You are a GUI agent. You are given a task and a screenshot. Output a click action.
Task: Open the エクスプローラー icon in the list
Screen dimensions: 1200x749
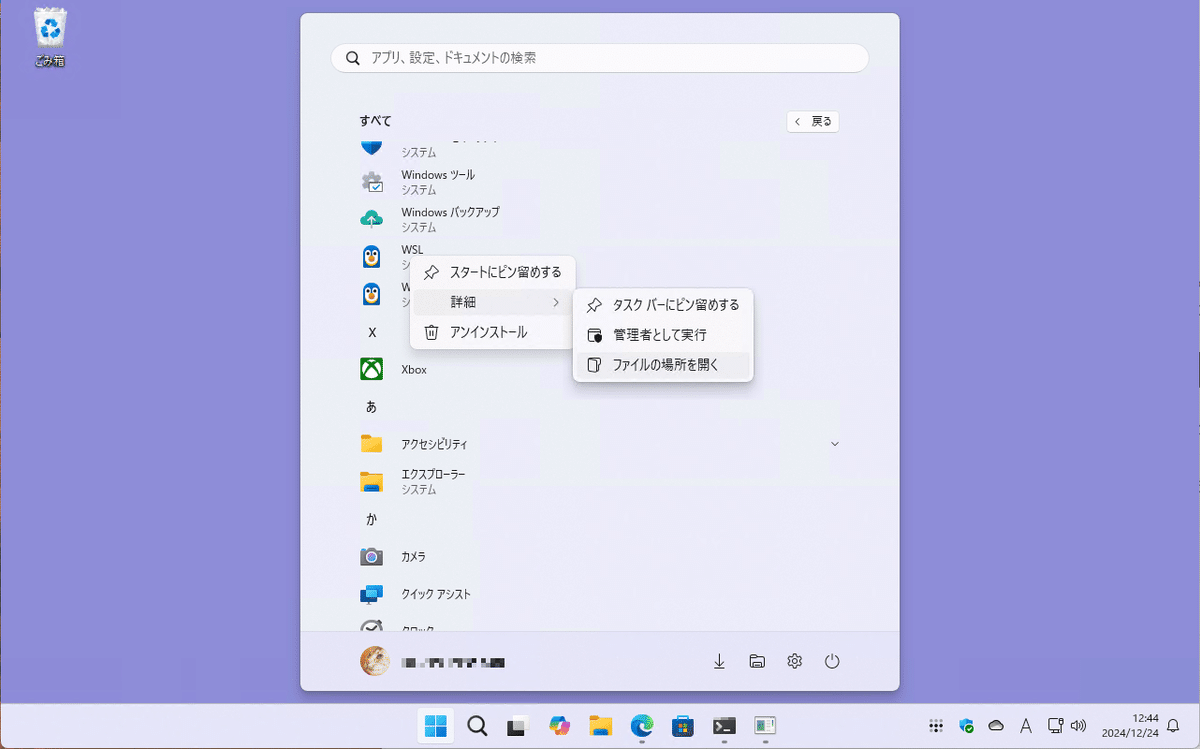click(372, 481)
